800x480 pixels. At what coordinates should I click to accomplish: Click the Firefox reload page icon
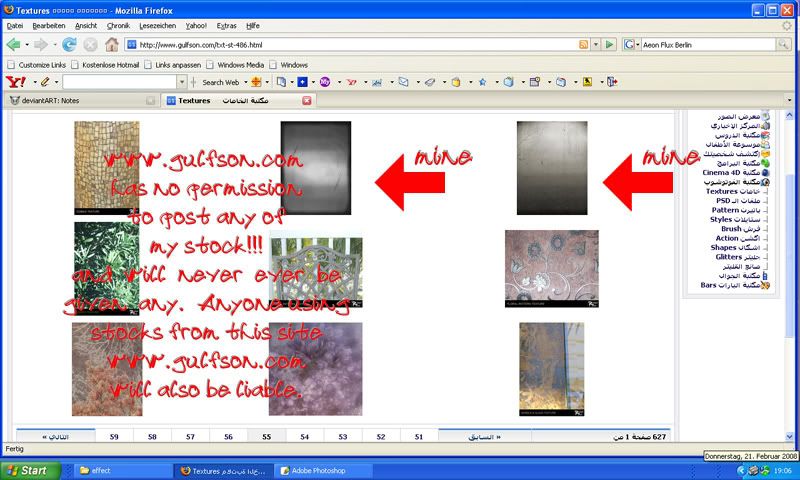(69, 44)
